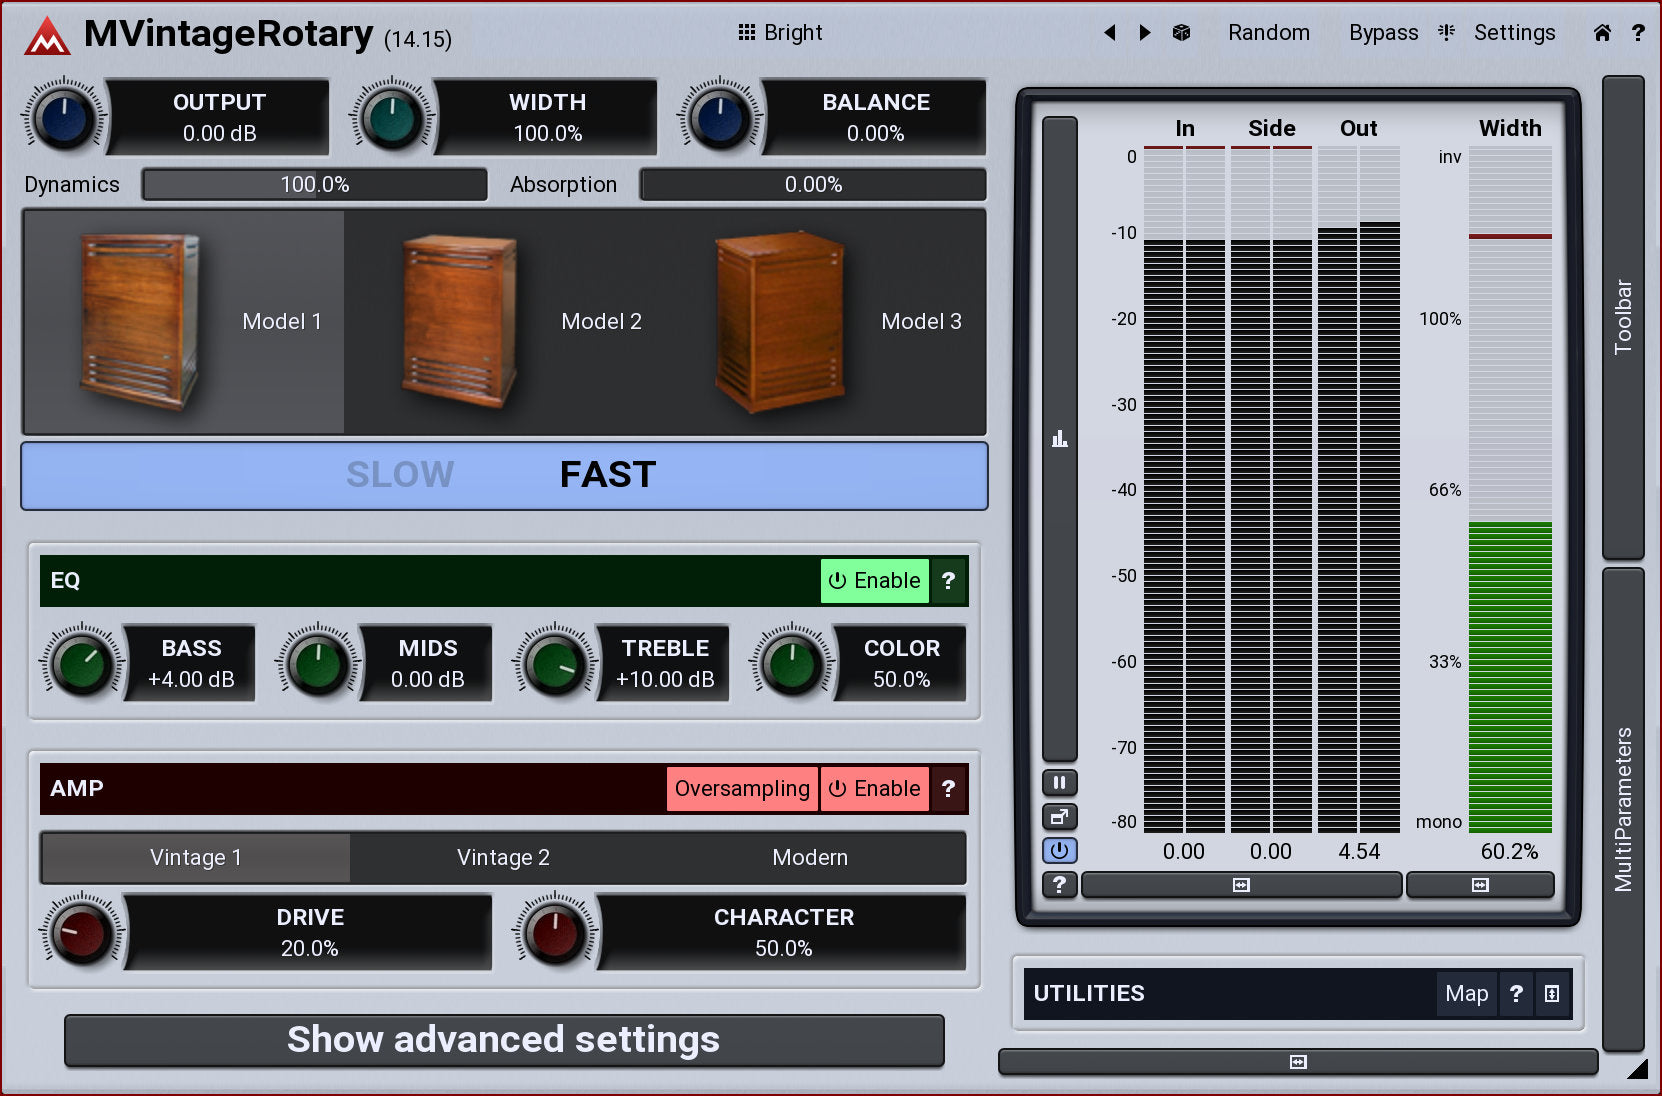Open the home icon menu
This screenshot has height=1096, width=1662.
coord(1602,33)
